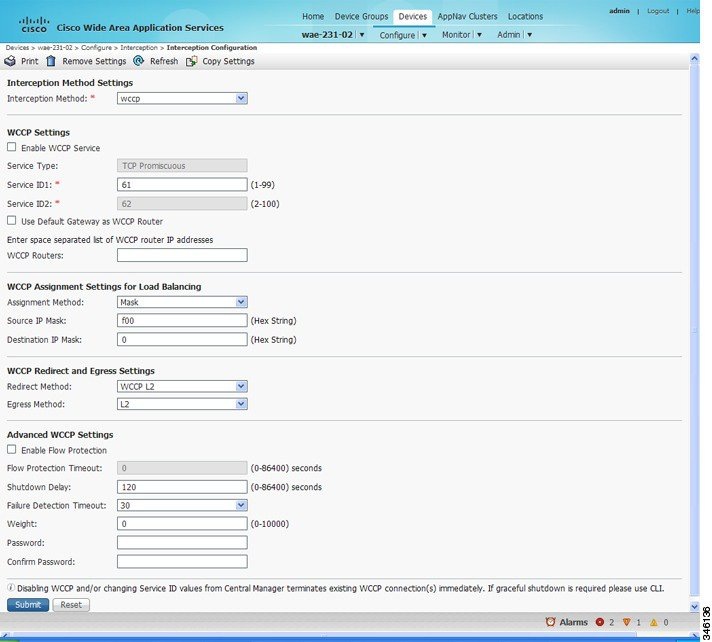Click the Shutdown Delay field

click(182, 487)
